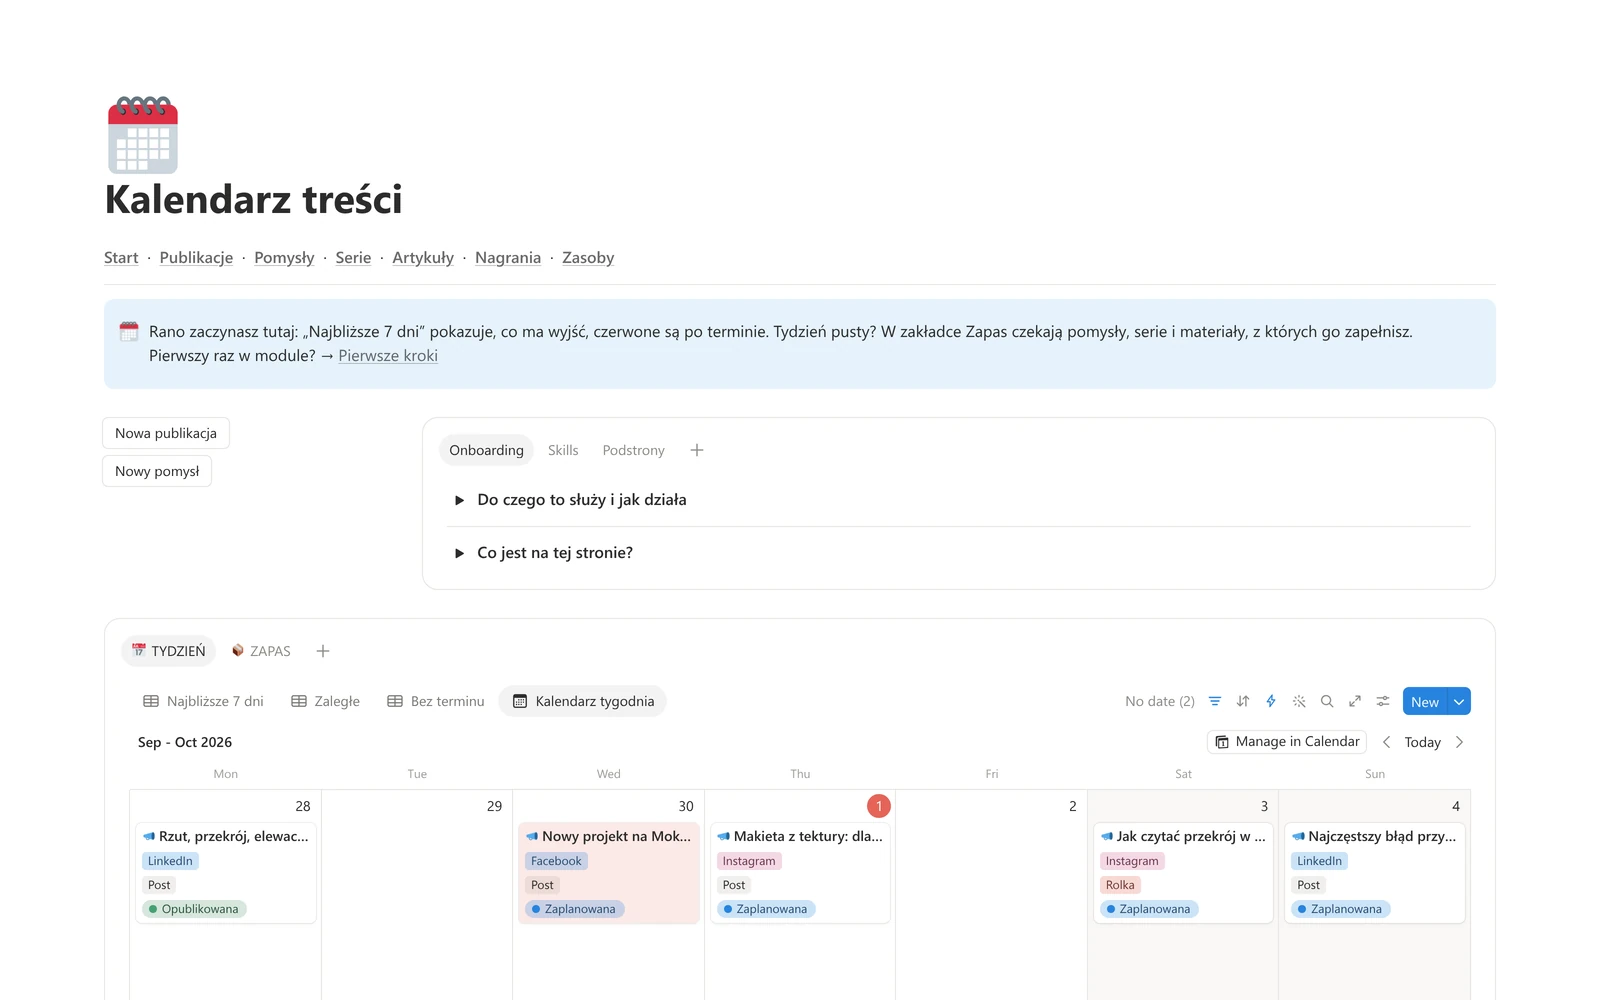Click calendar emoji in the blue callout
Image resolution: width=1600 pixels, height=1000 pixels.
pyautogui.click(x=129, y=331)
